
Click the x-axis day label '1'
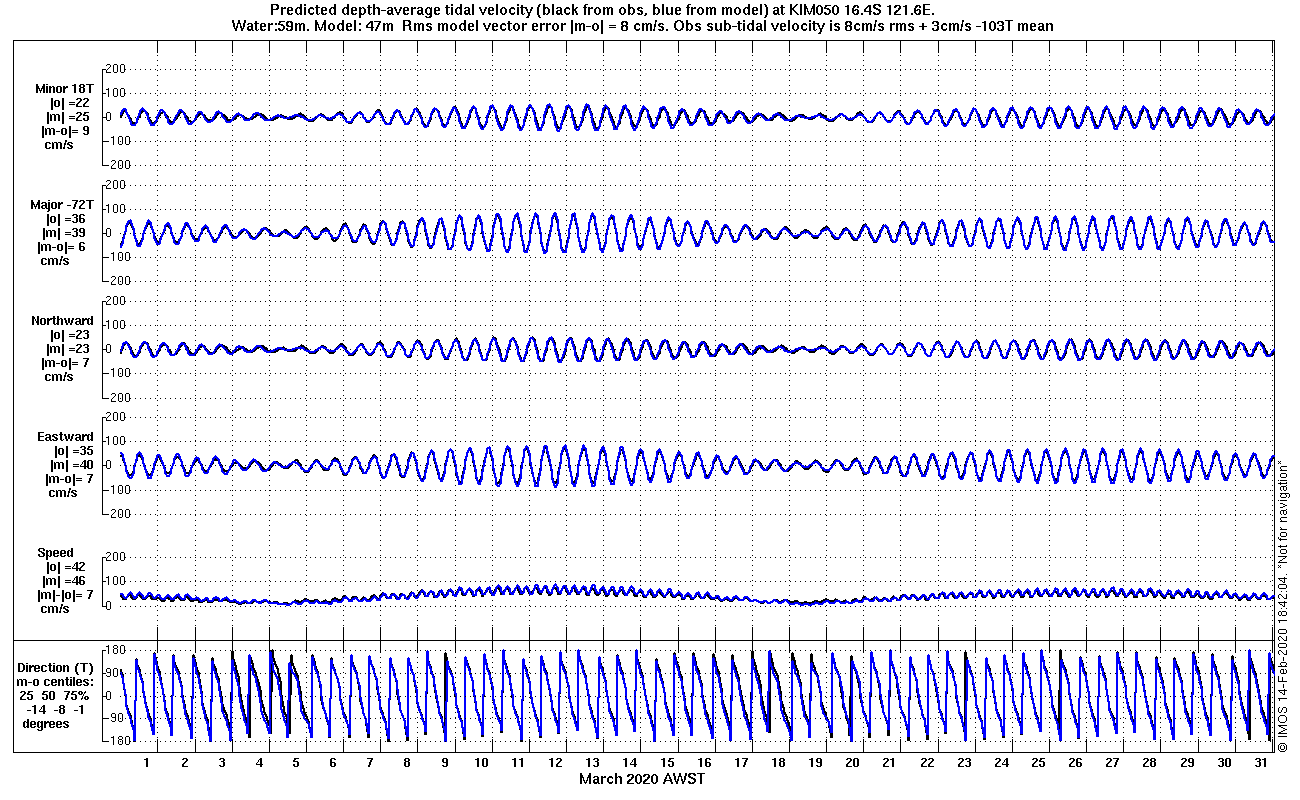click(146, 763)
